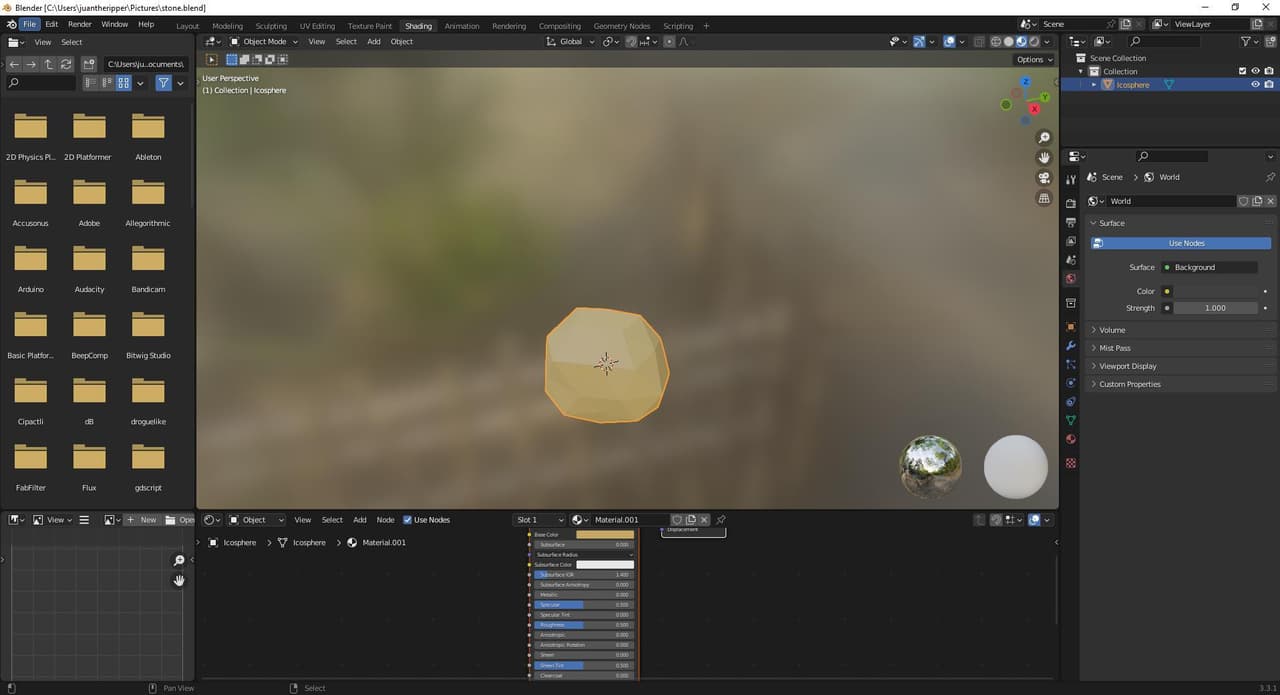The height and width of the screenshot is (695, 1280).
Task: Click the viewport pan hand gizmo
Action: [x=1044, y=158]
